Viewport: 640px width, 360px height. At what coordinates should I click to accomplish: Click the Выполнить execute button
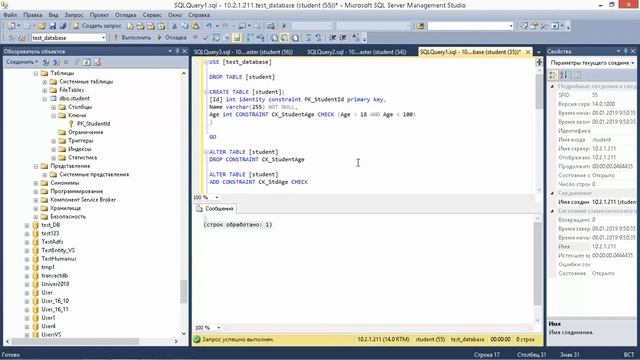pyautogui.click(x=133, y=38)
